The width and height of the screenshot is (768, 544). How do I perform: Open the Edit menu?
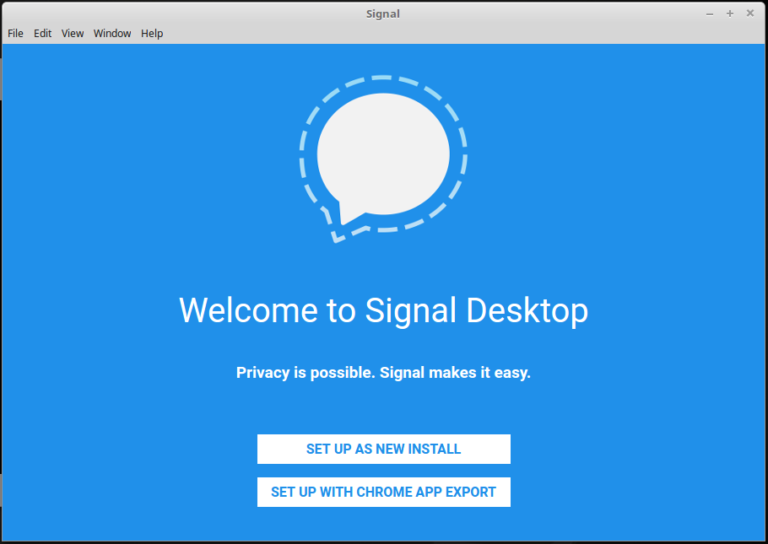pyautogui.click(x=42, y=33)
